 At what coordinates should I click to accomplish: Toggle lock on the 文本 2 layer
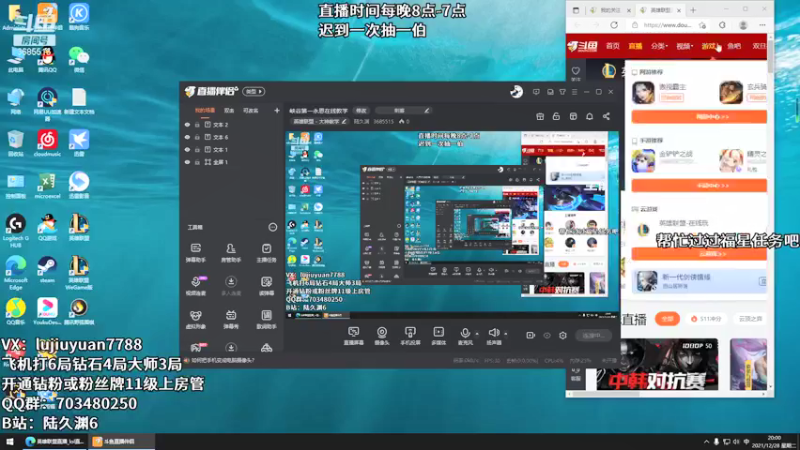(197, 124)
